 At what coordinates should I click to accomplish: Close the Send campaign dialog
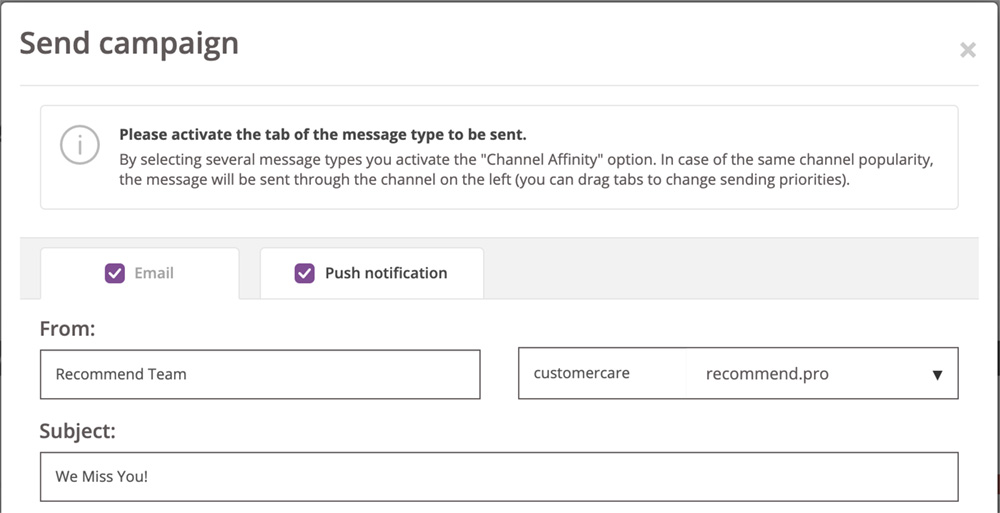[967, 50]
